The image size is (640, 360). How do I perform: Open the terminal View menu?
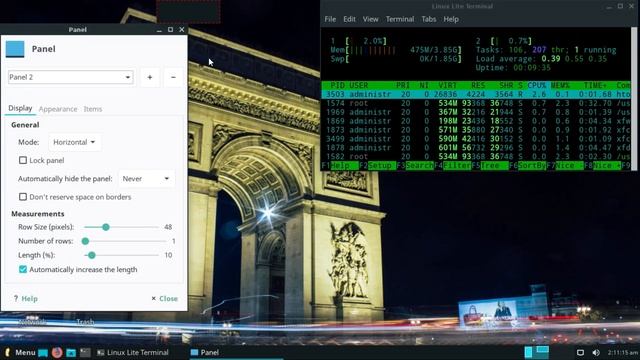pyautogui.click(x=370, y=19)
